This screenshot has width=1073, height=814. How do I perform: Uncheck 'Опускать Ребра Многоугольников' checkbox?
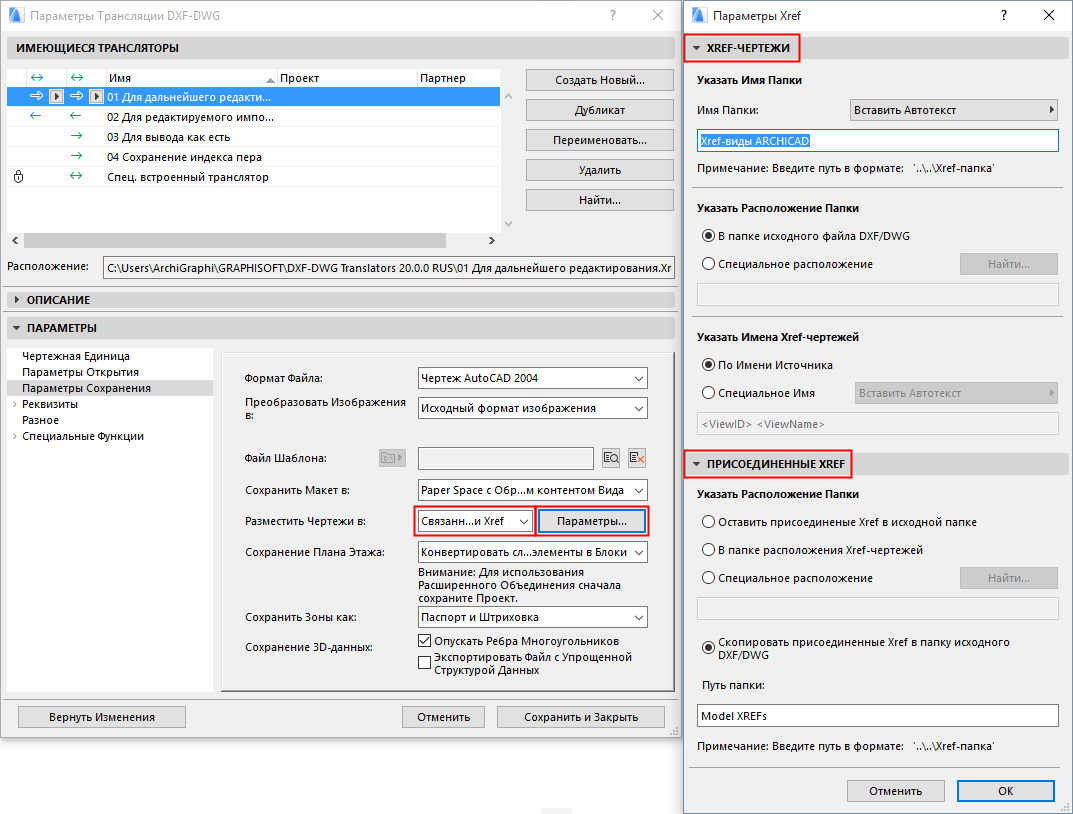coord(424,641)
